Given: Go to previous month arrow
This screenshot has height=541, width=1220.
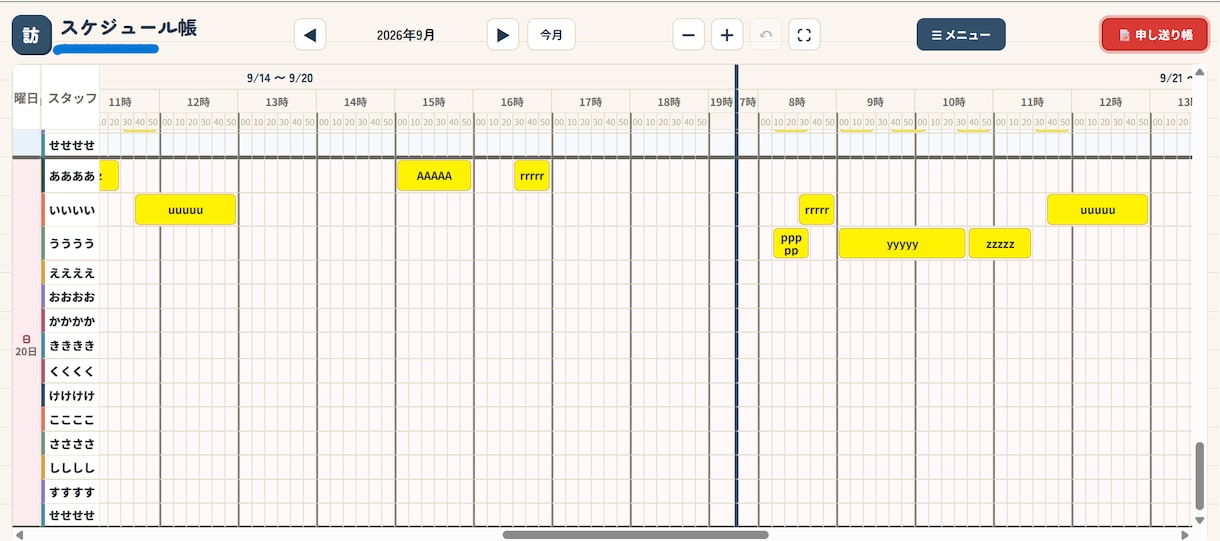Looking at the screenshot, I should pyautogui.click(x=310, y=34).
